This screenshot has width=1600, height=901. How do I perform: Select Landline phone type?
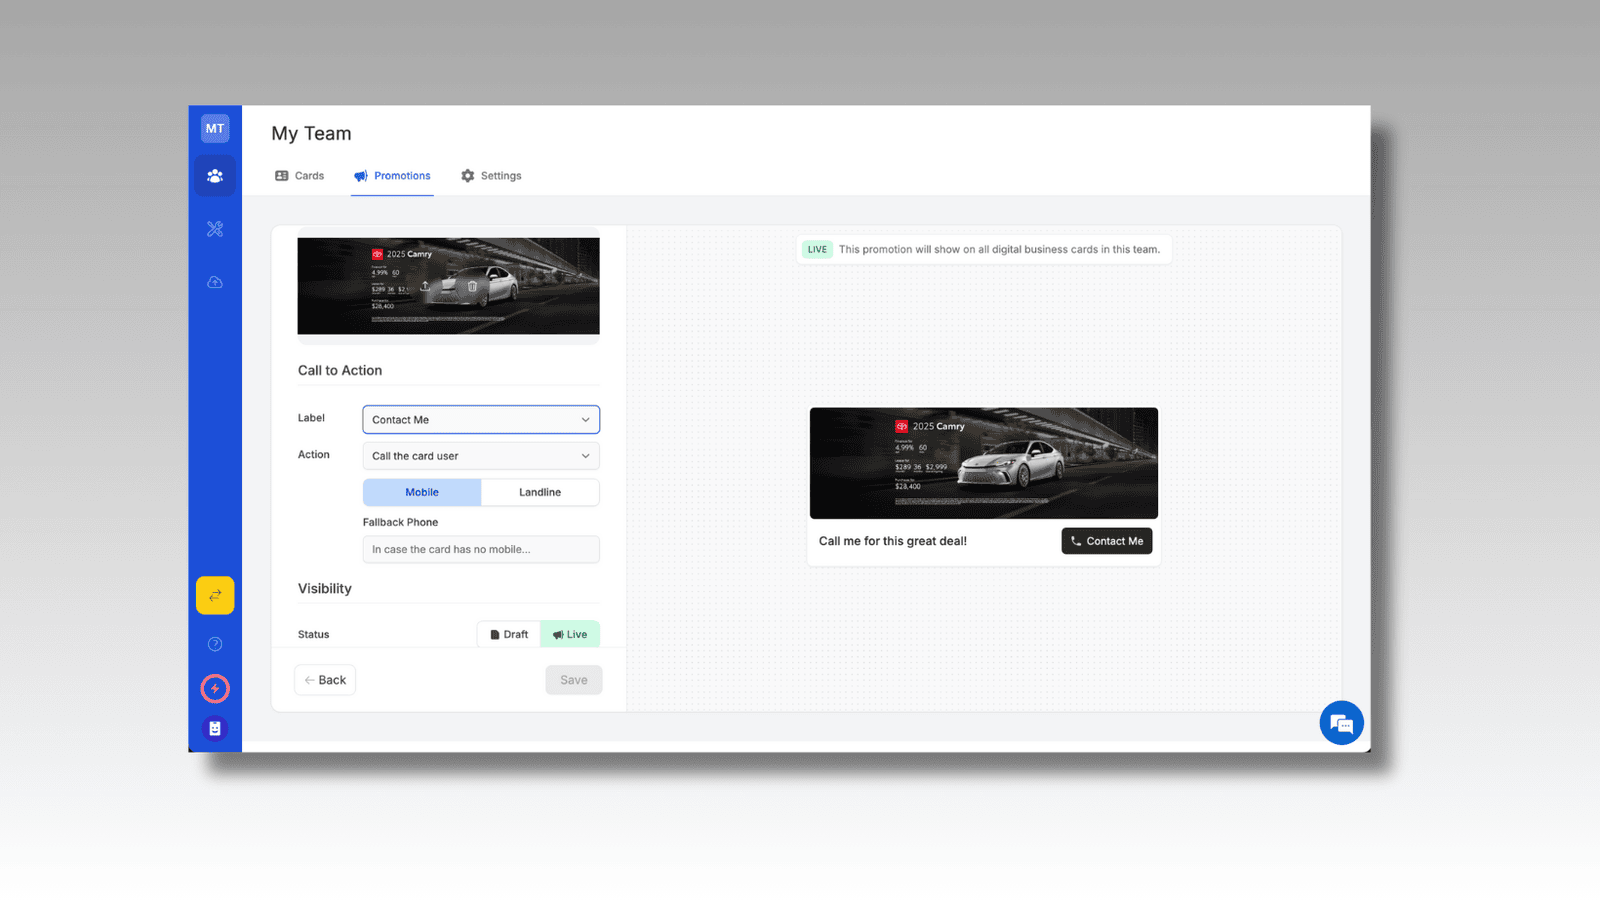pos(540,492)
